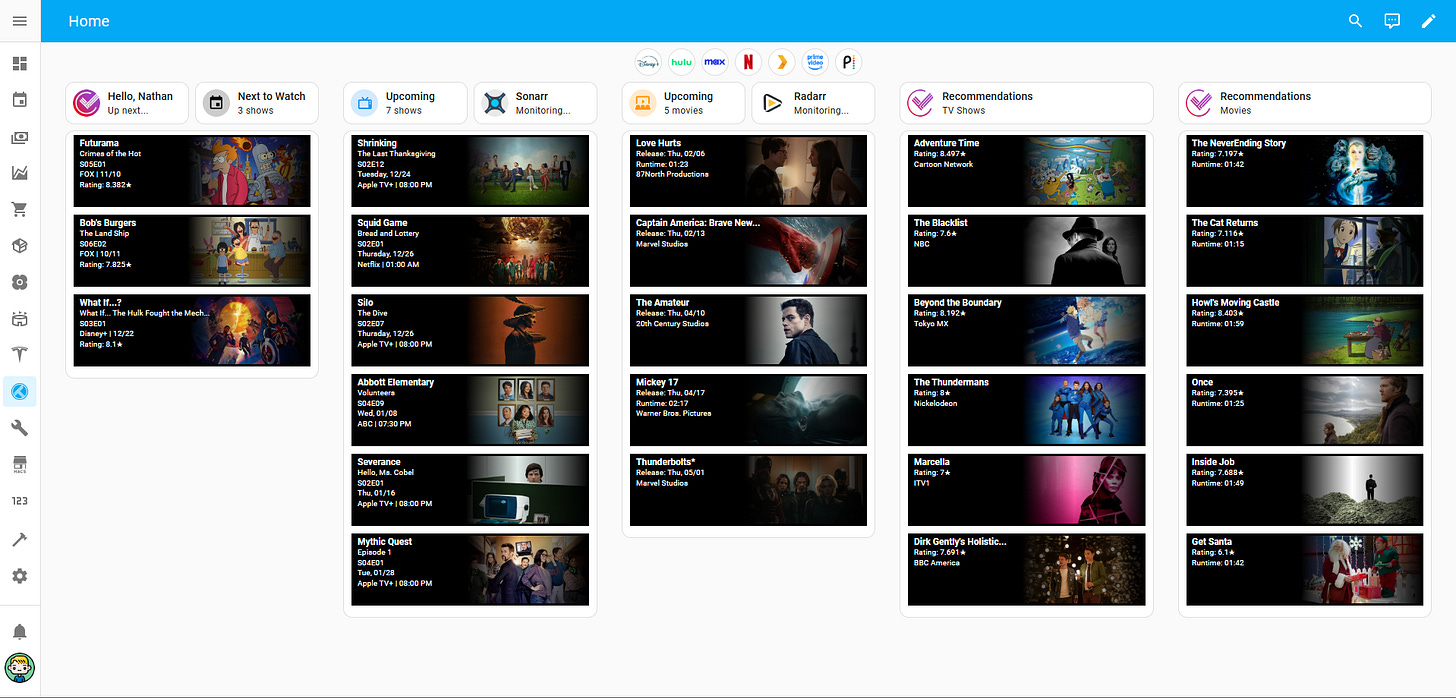Open notifications bell in sidebar
1456x698 pixels.
pyautogui.click(x=20, y=632)
